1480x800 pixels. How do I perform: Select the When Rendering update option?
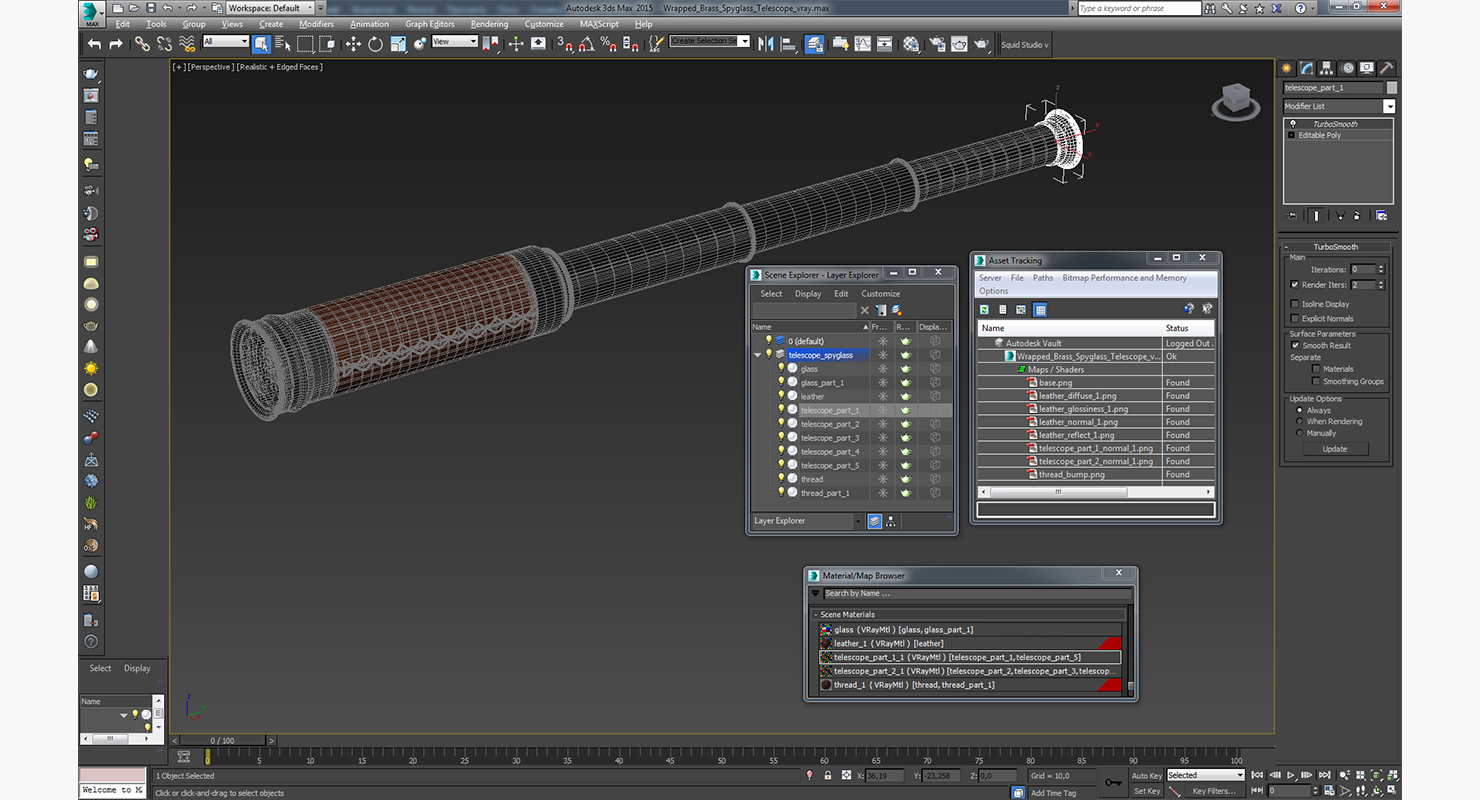click(x=1300, y=421)
